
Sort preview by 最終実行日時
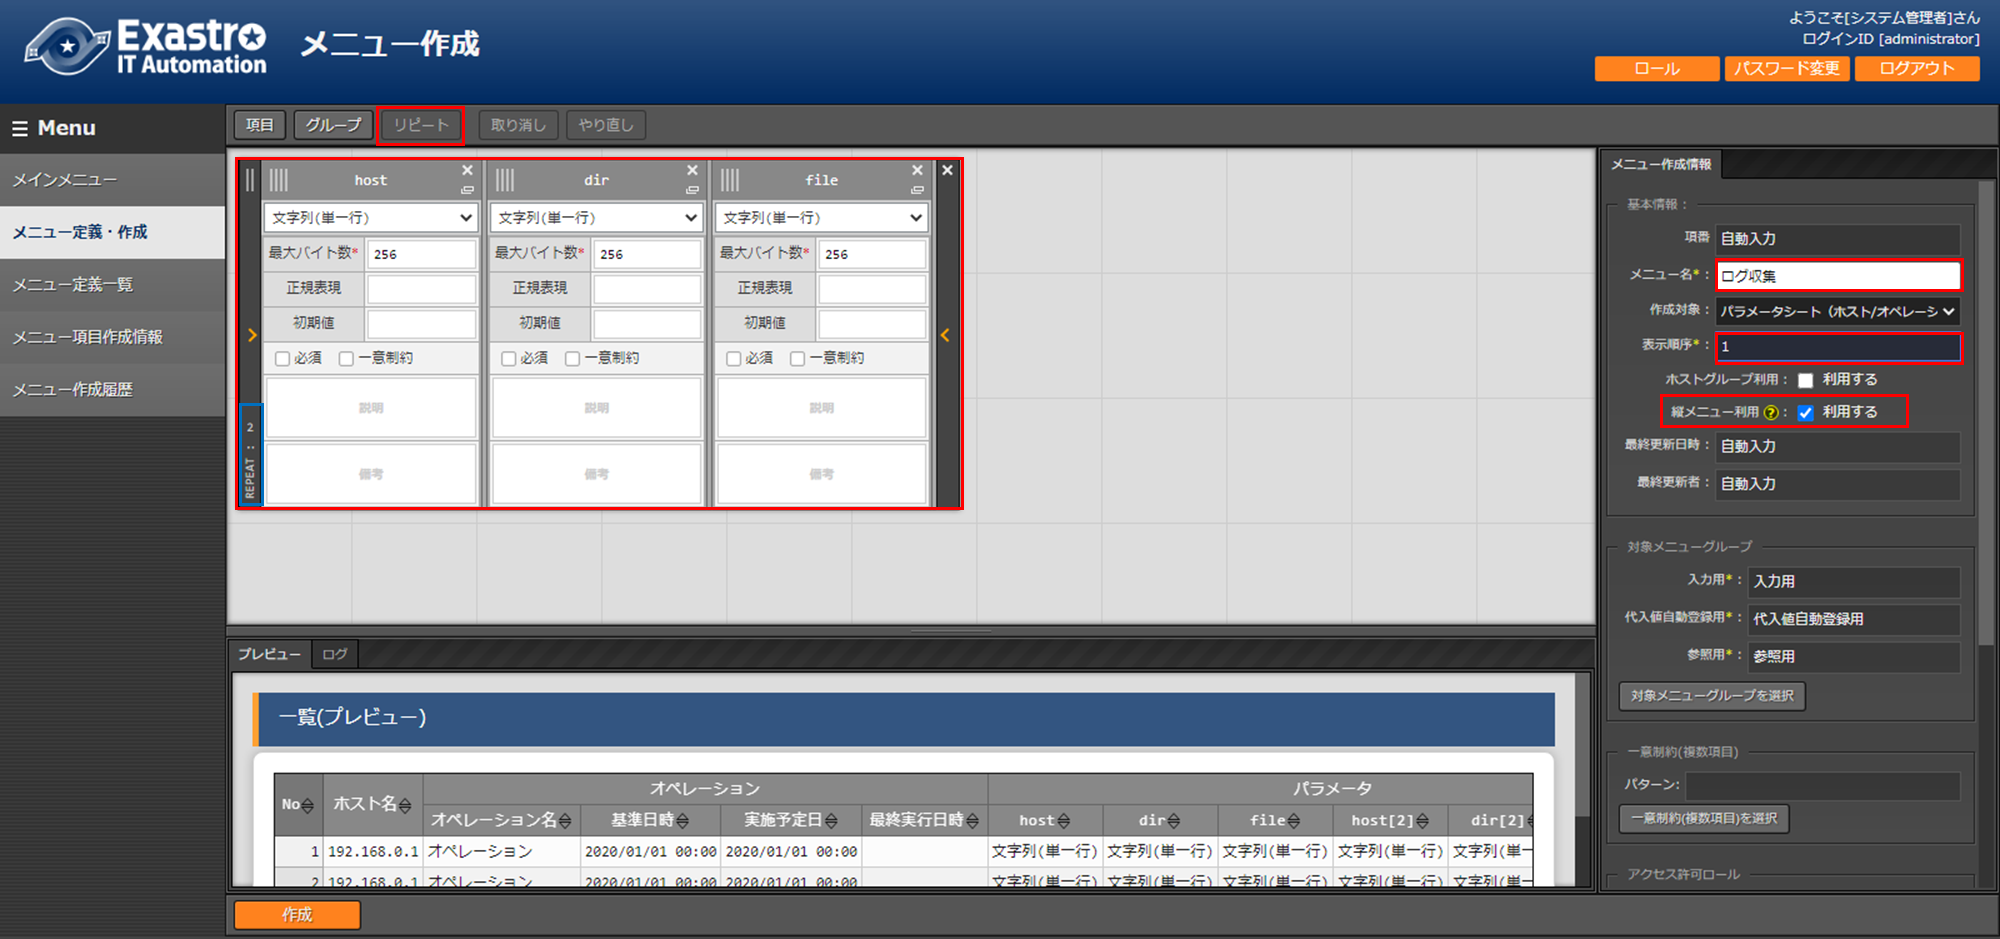click(972, 821)
